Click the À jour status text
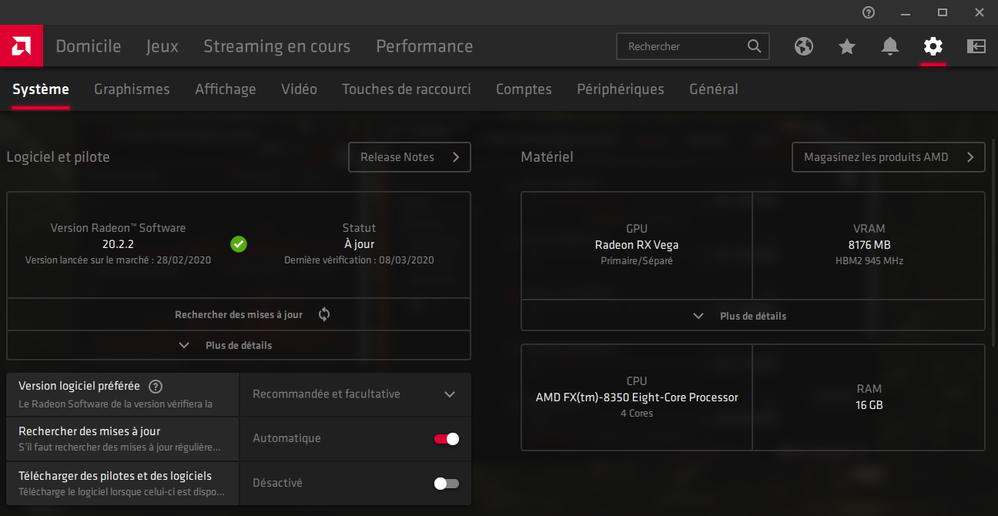The width and height of the screenshot is (998, 516). (359, 244)
